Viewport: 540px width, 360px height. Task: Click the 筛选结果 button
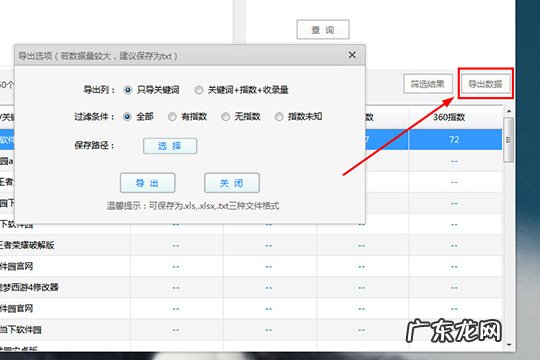pos(428,84)
